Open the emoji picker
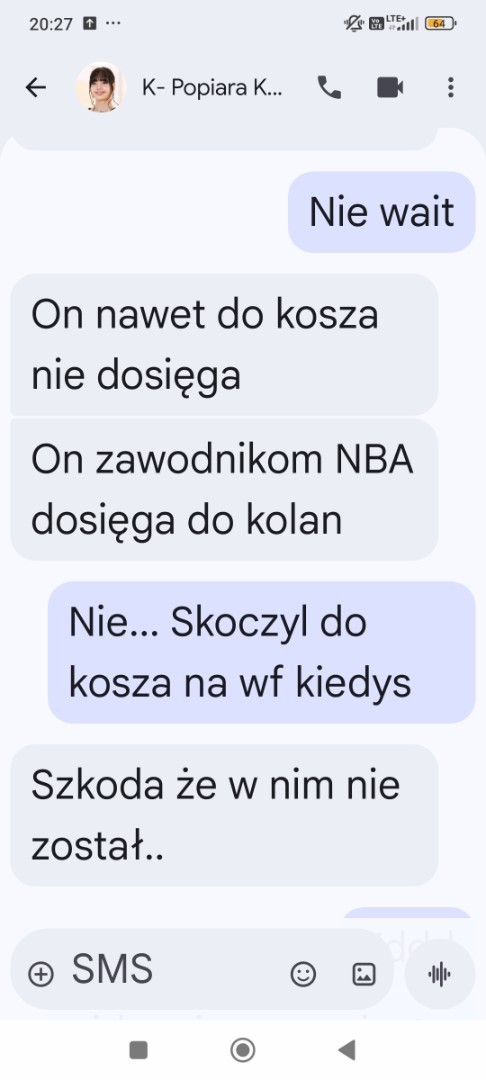This screenshot has width=486, height=1080. (303, 974)
